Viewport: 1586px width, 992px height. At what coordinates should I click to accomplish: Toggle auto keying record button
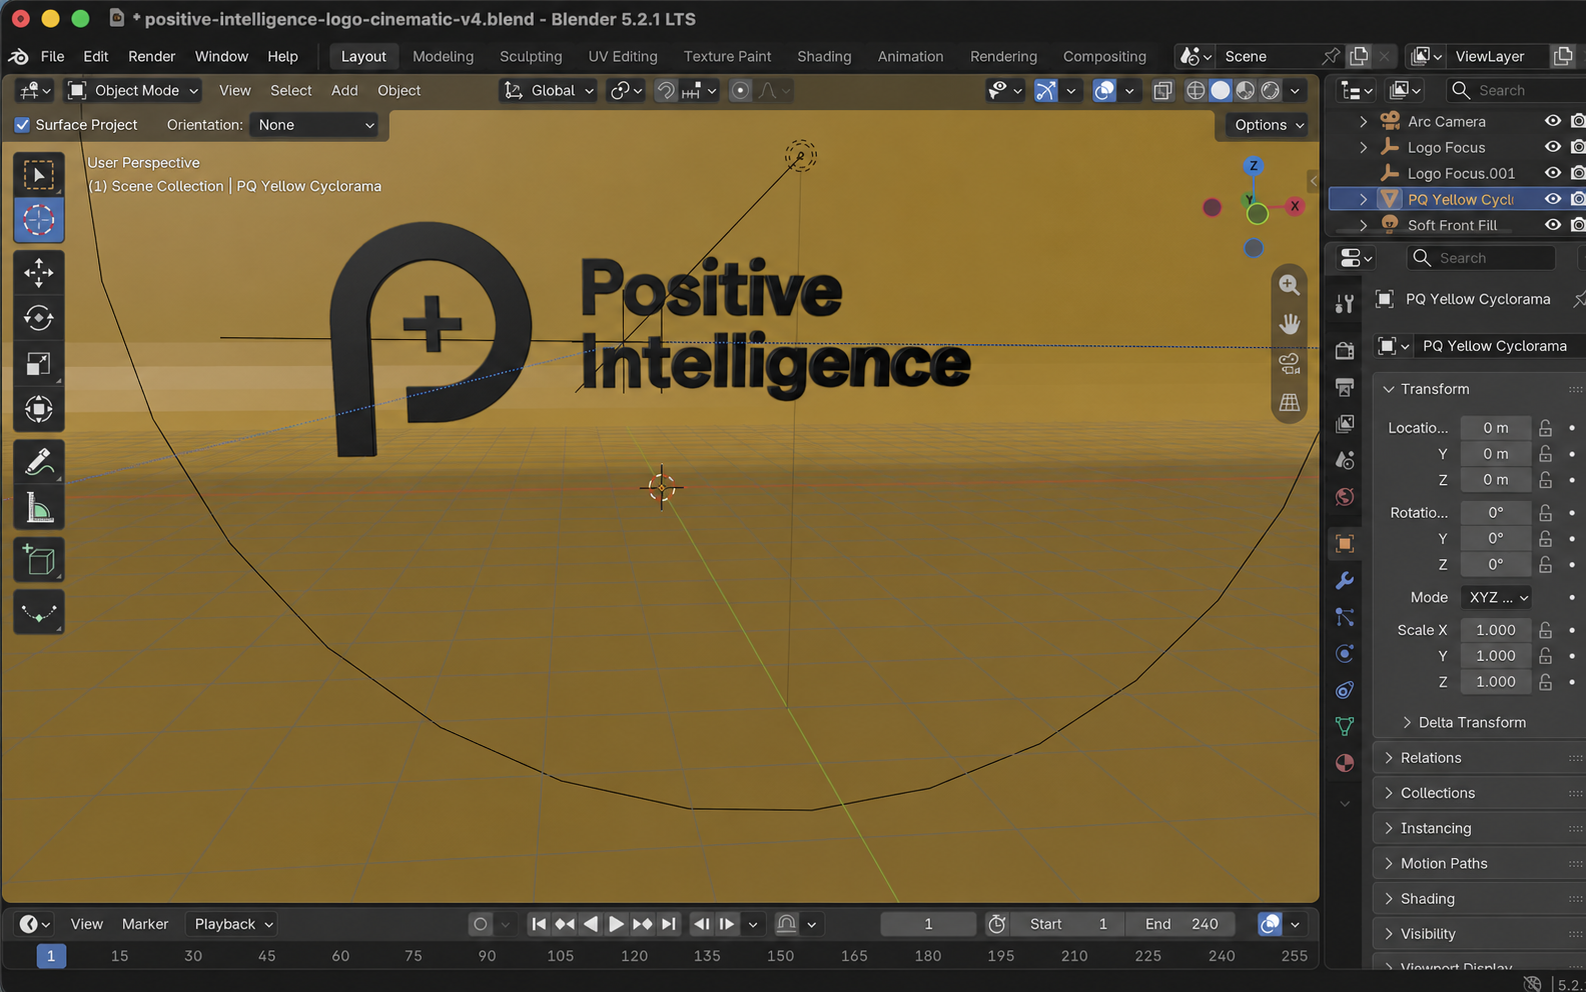click(480, 924)
